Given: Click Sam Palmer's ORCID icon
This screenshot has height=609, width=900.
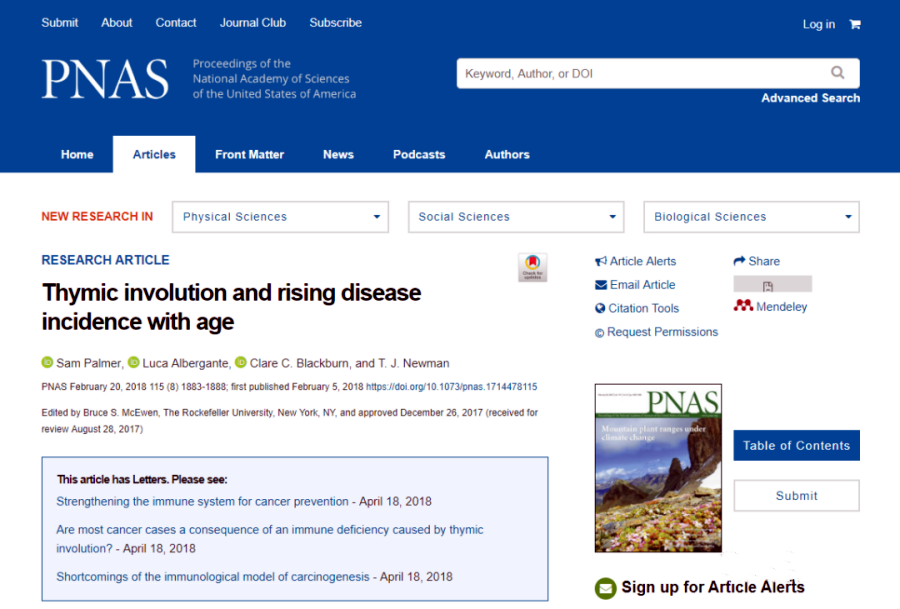Looking at the screenshot, I should pyautogui.click(x=47, y=363).
